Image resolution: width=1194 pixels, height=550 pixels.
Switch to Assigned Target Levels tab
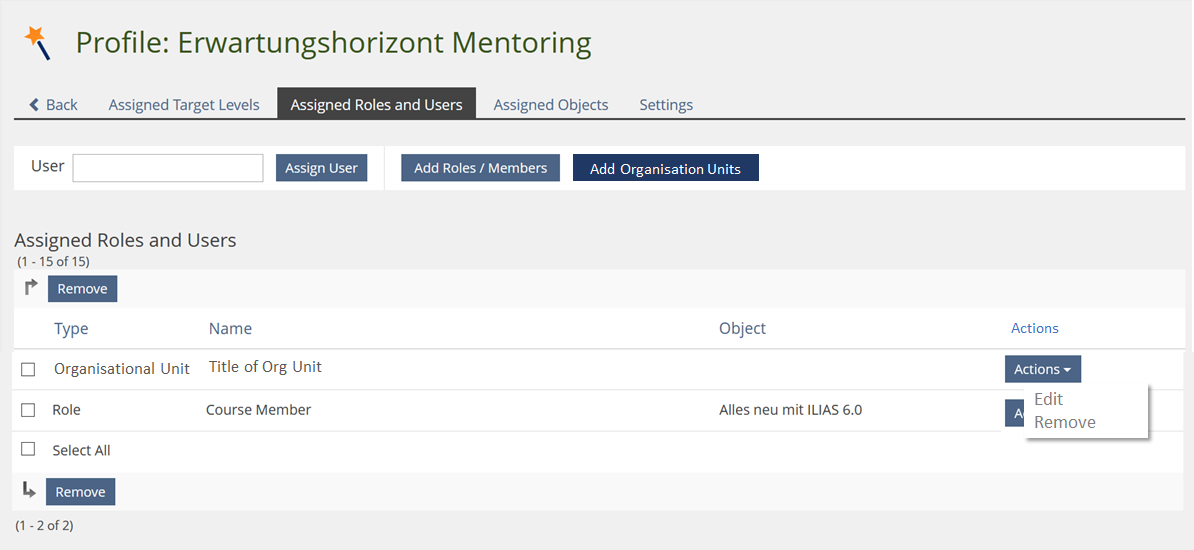click(184, 105)
